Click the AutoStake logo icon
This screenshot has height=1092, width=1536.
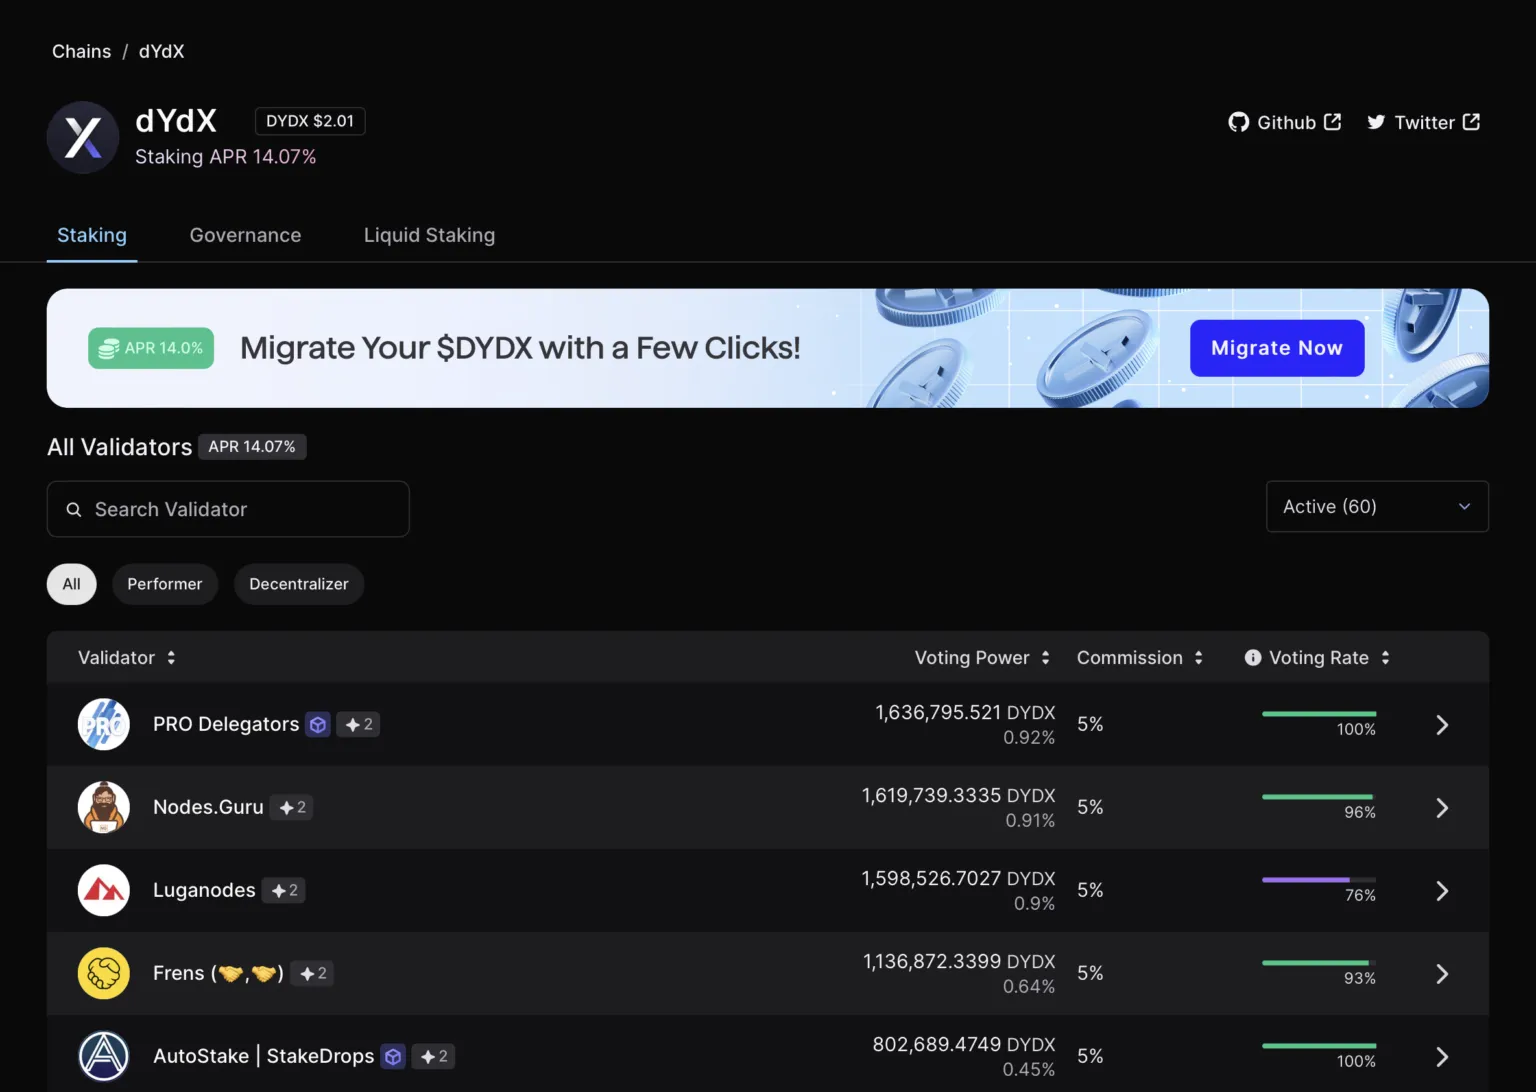point(104,1056)
